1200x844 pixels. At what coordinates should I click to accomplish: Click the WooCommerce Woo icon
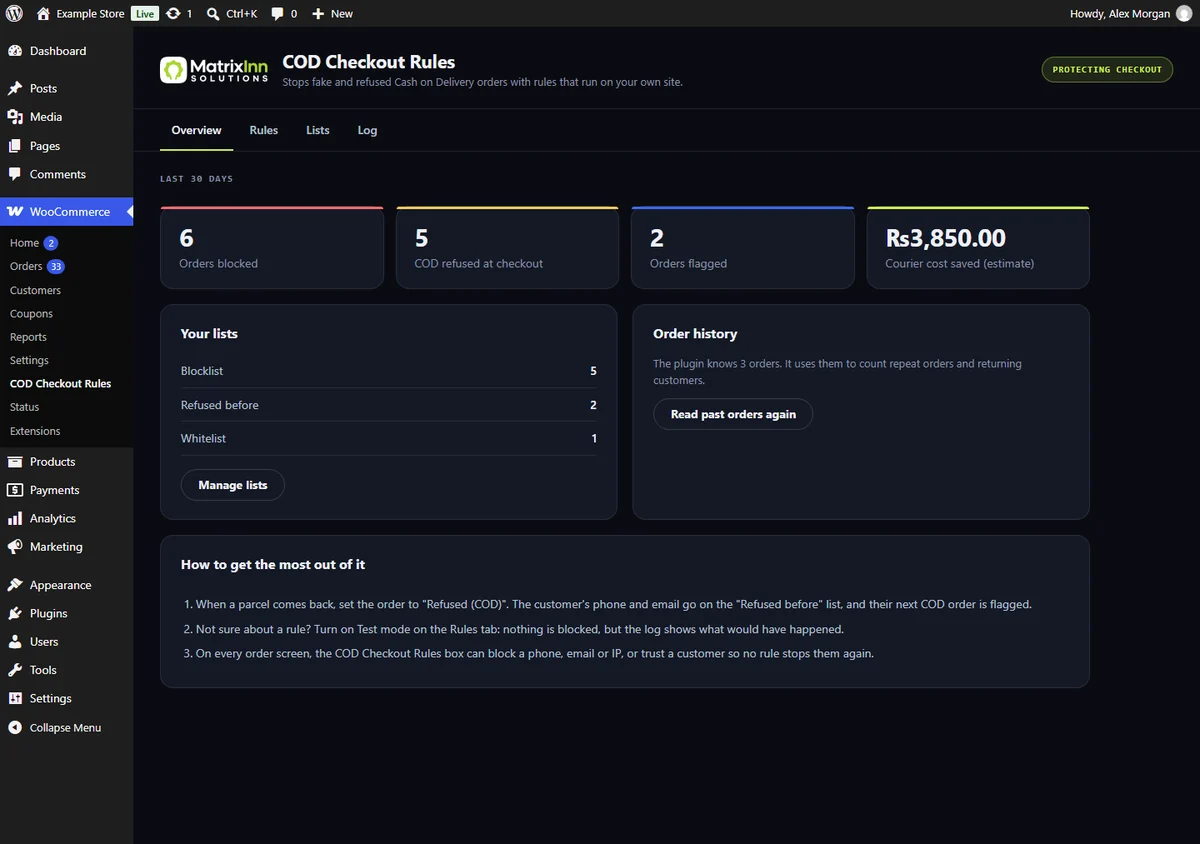click(x=15, y=212)
